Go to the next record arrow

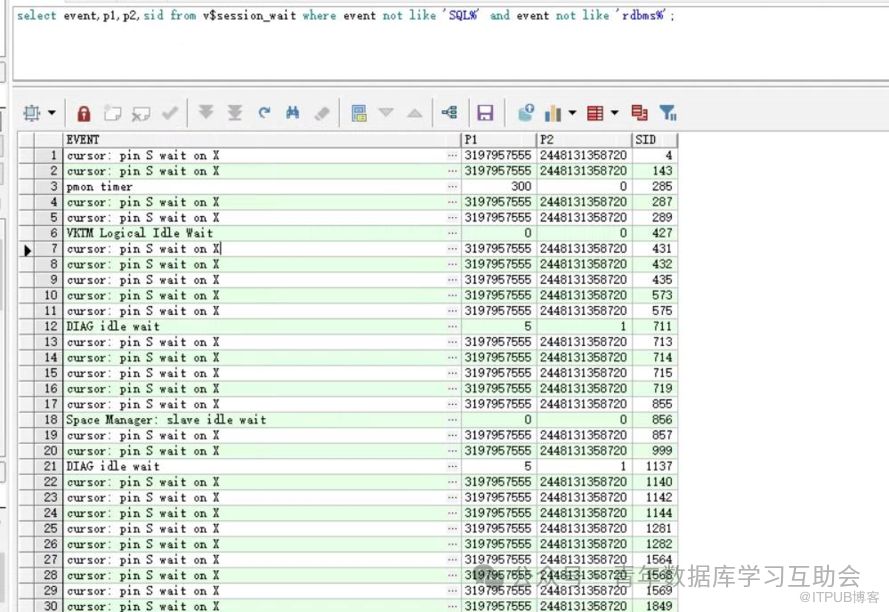[x=386, y=113]
